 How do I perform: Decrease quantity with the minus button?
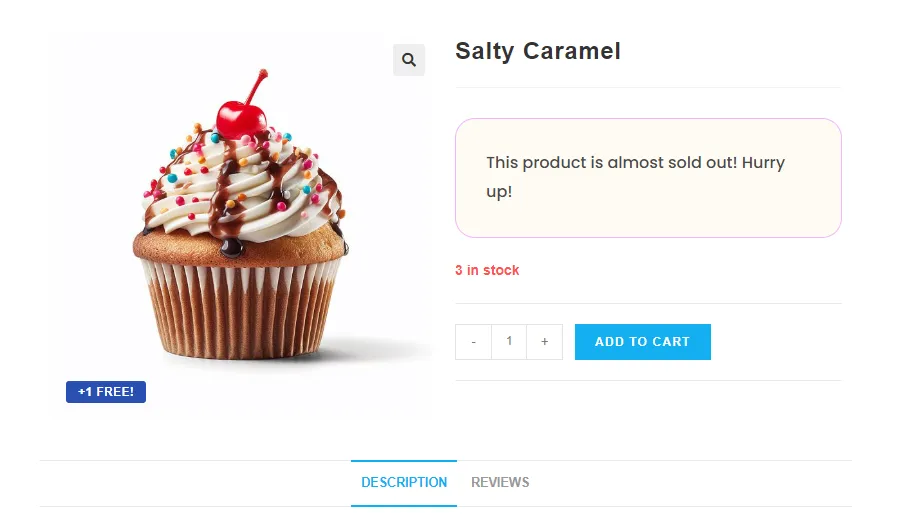pyautogui.click(x=473, y=342)
